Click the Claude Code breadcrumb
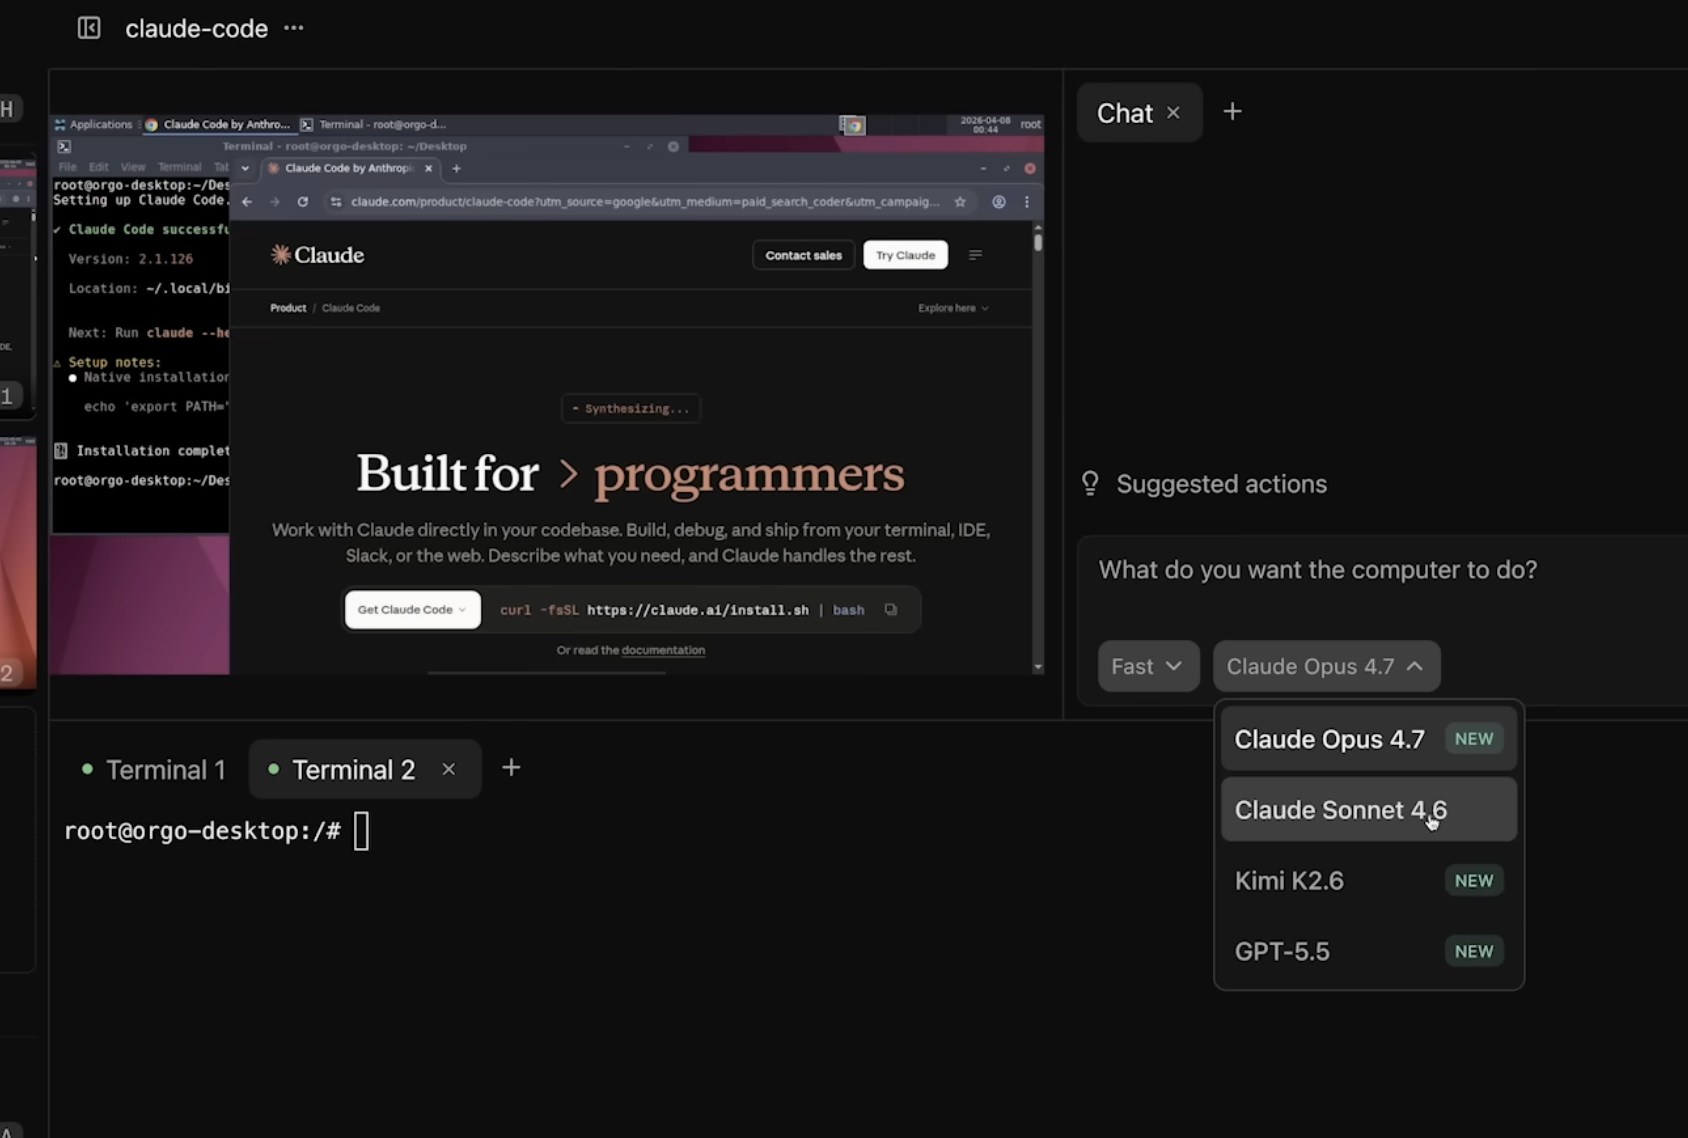 [x=351, y=308]
